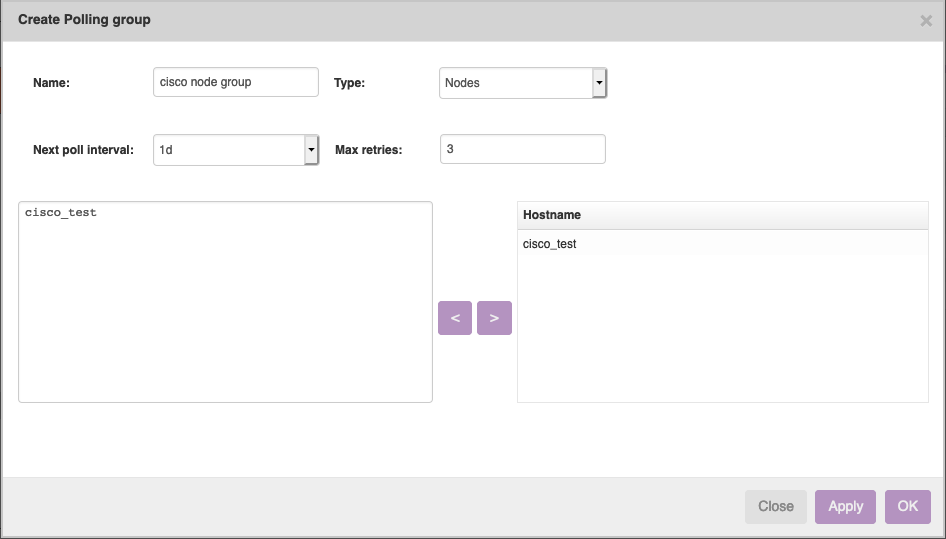This screenshot has width=946, height=539.
Task: Click the 'Max retries:' label
Action: point(369,150)
